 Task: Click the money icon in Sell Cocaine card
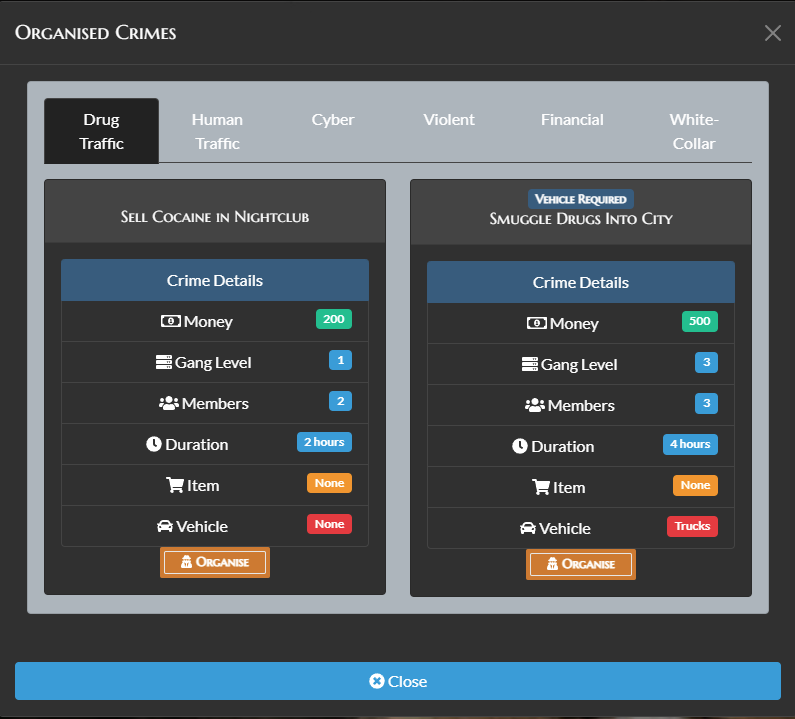[x=171, y=321]
